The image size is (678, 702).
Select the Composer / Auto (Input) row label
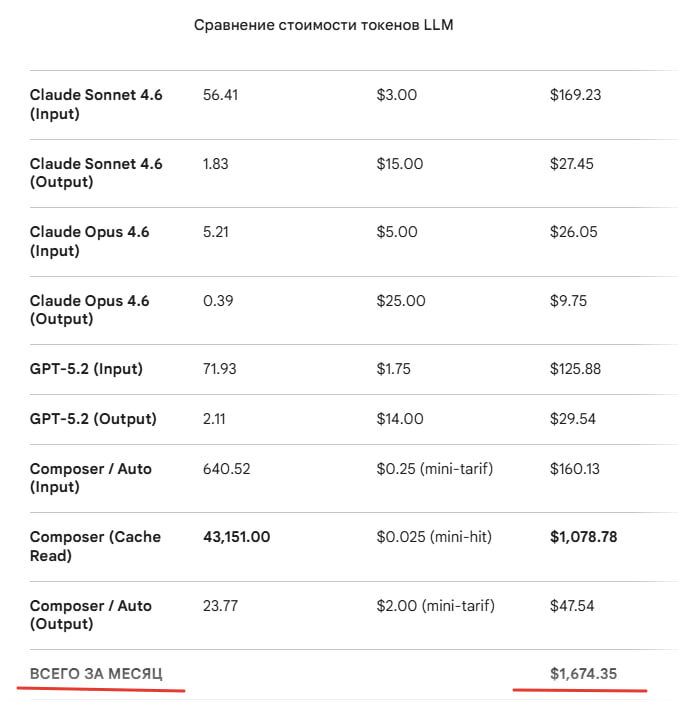(x=91, y=477)
